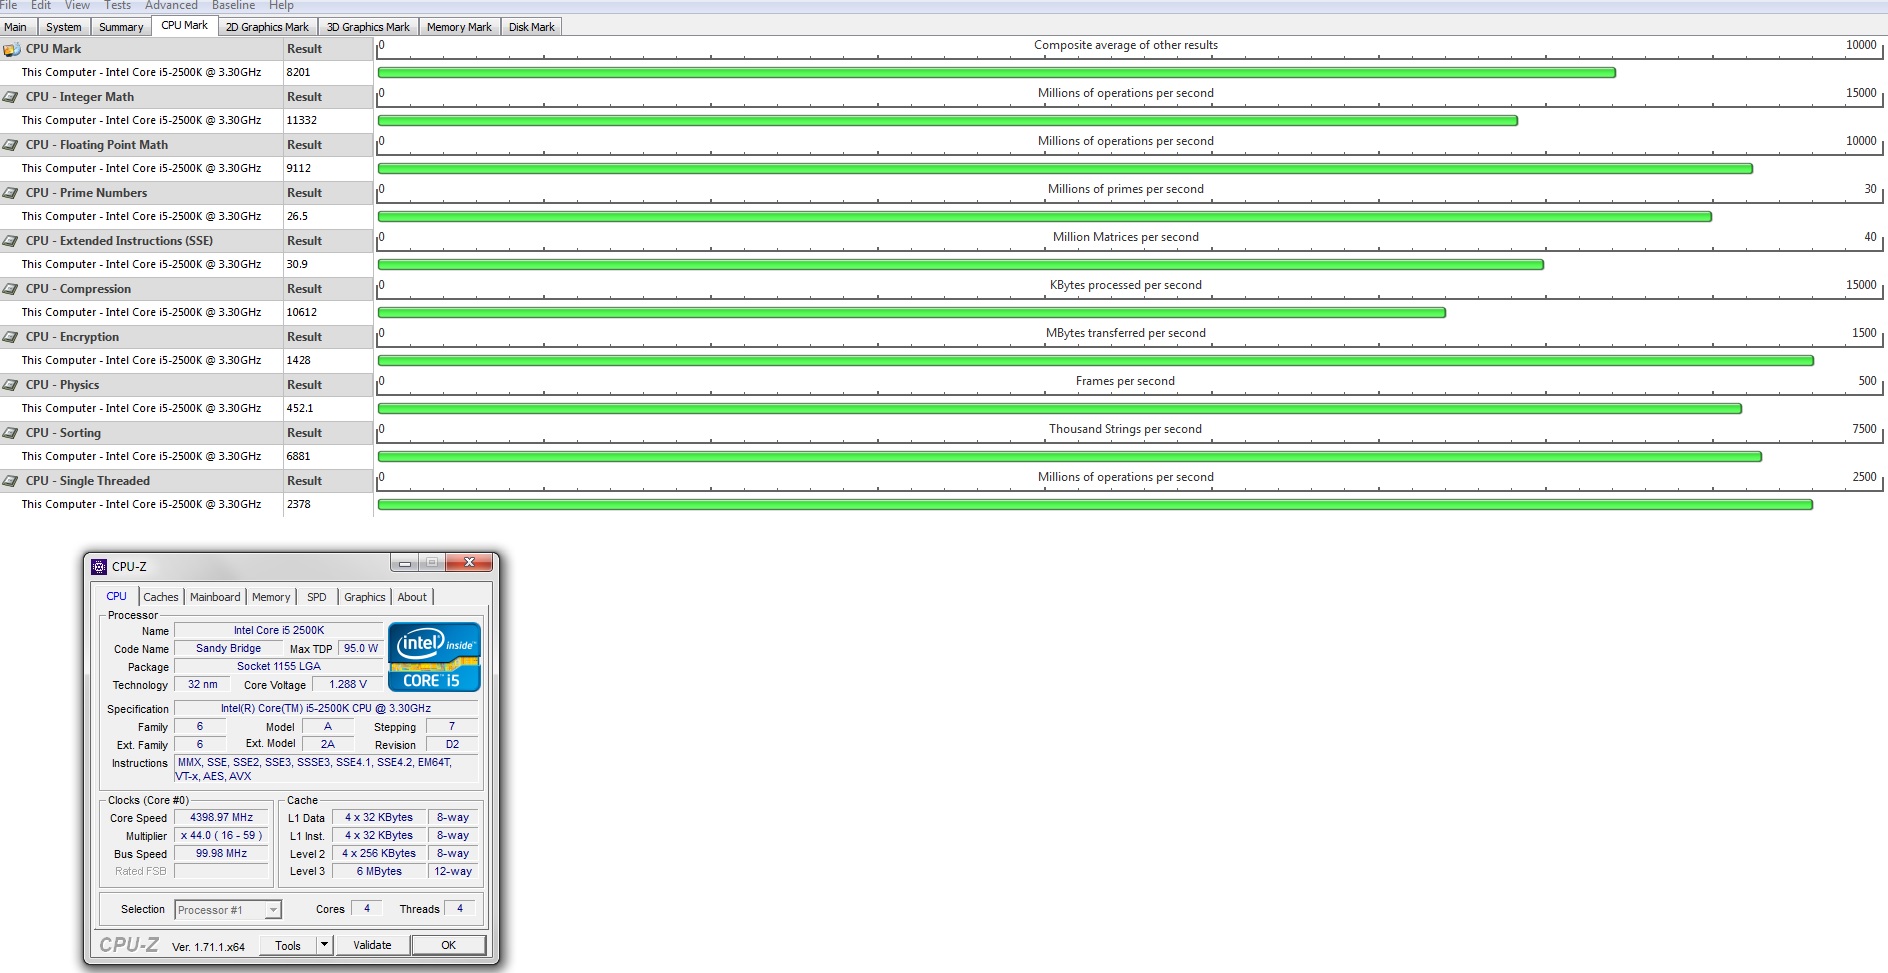Click the Core Speed value 4398.97 MHz
1888x973 pixels.
point(222,817)
